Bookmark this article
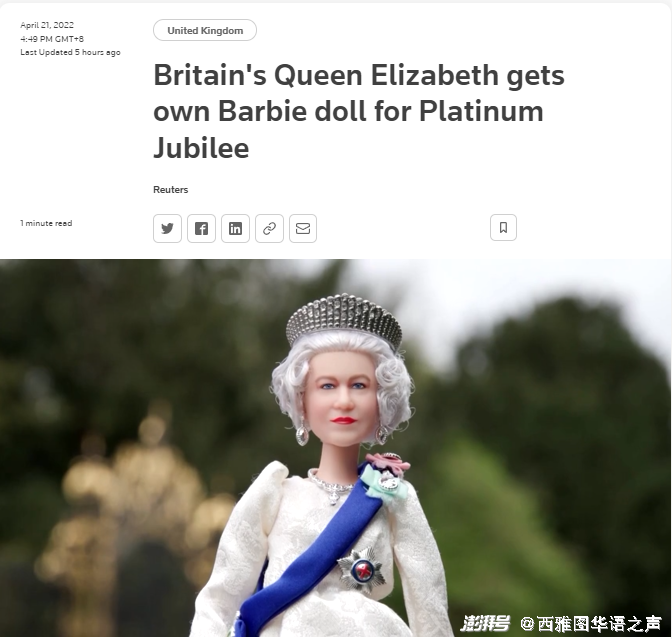The width and height of the screenshot is (672, 639). pos(503,228)
